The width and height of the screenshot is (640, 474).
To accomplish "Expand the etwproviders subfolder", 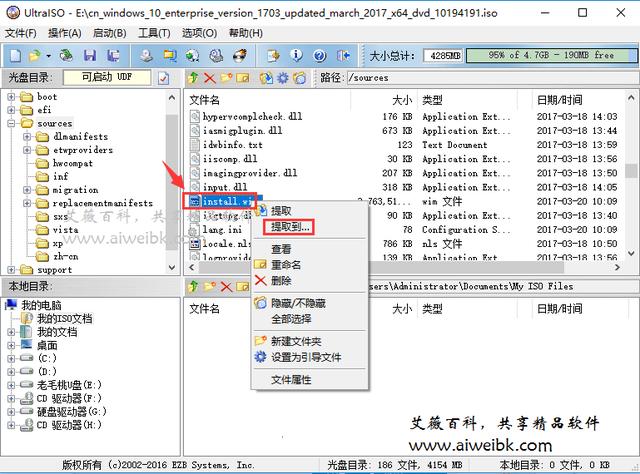I will [x=27, y=150].
